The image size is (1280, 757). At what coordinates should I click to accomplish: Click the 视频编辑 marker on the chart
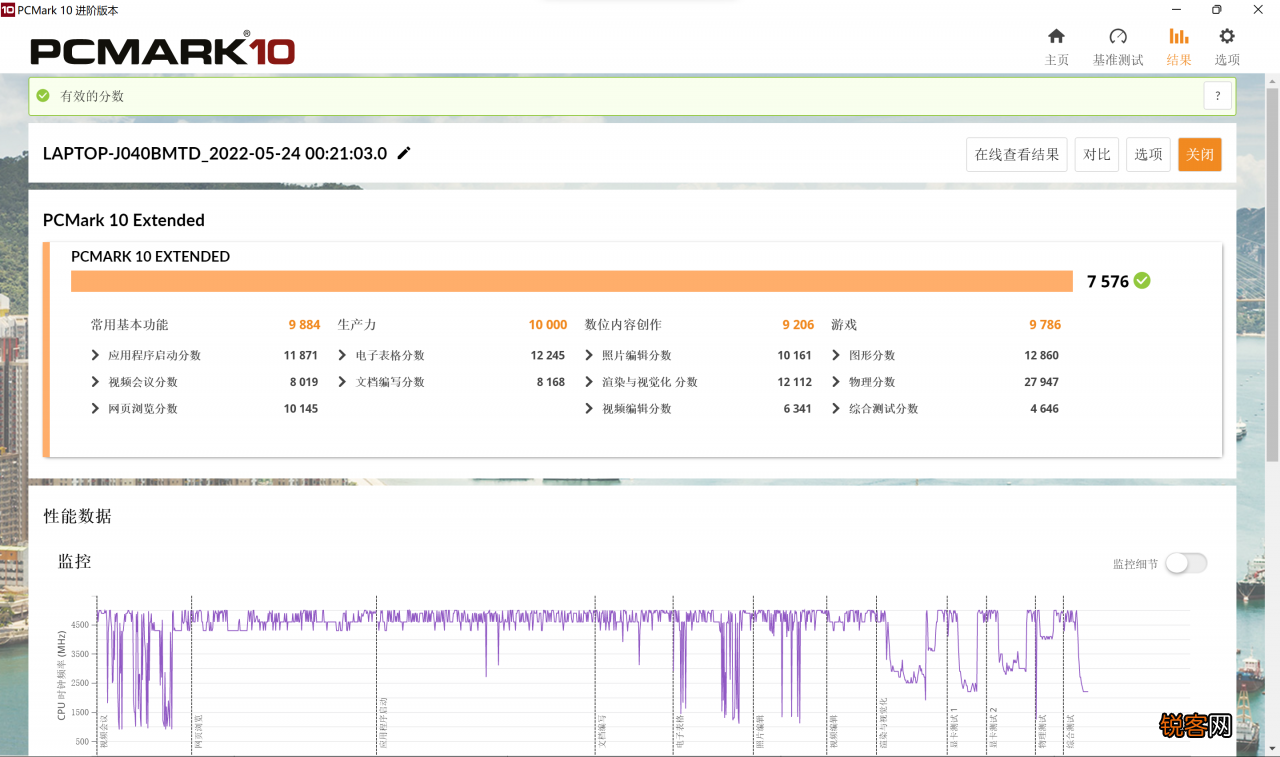point(833,731)
